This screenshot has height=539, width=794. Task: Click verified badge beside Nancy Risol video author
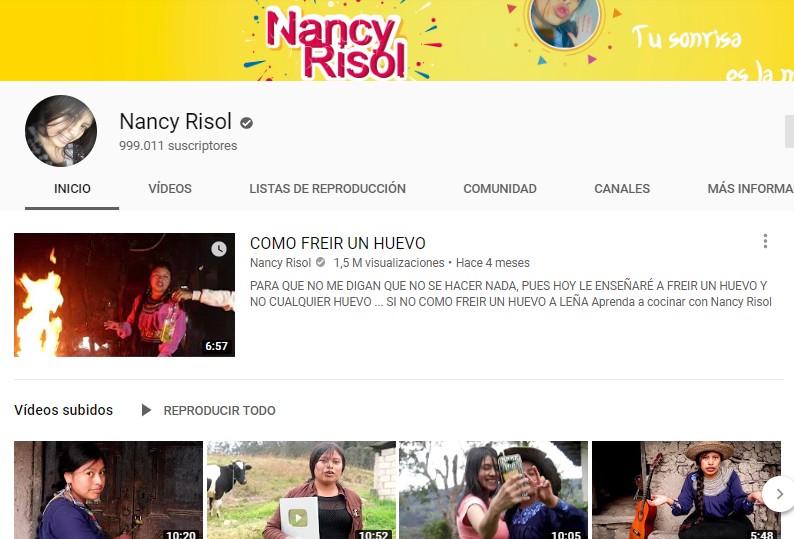[321, 262]
